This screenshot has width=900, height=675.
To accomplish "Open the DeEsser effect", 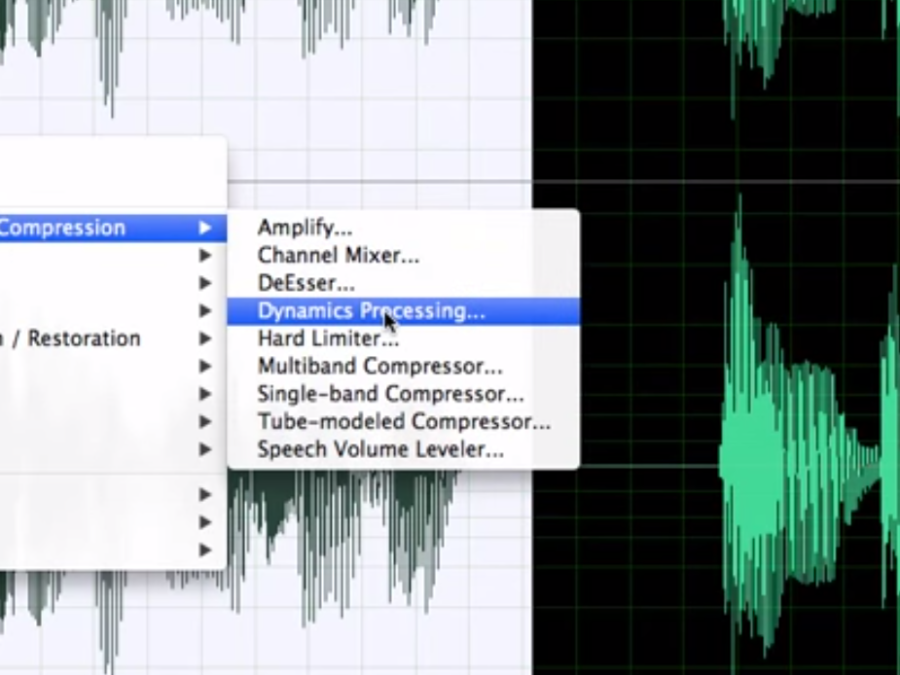I will tap(306, 284).
